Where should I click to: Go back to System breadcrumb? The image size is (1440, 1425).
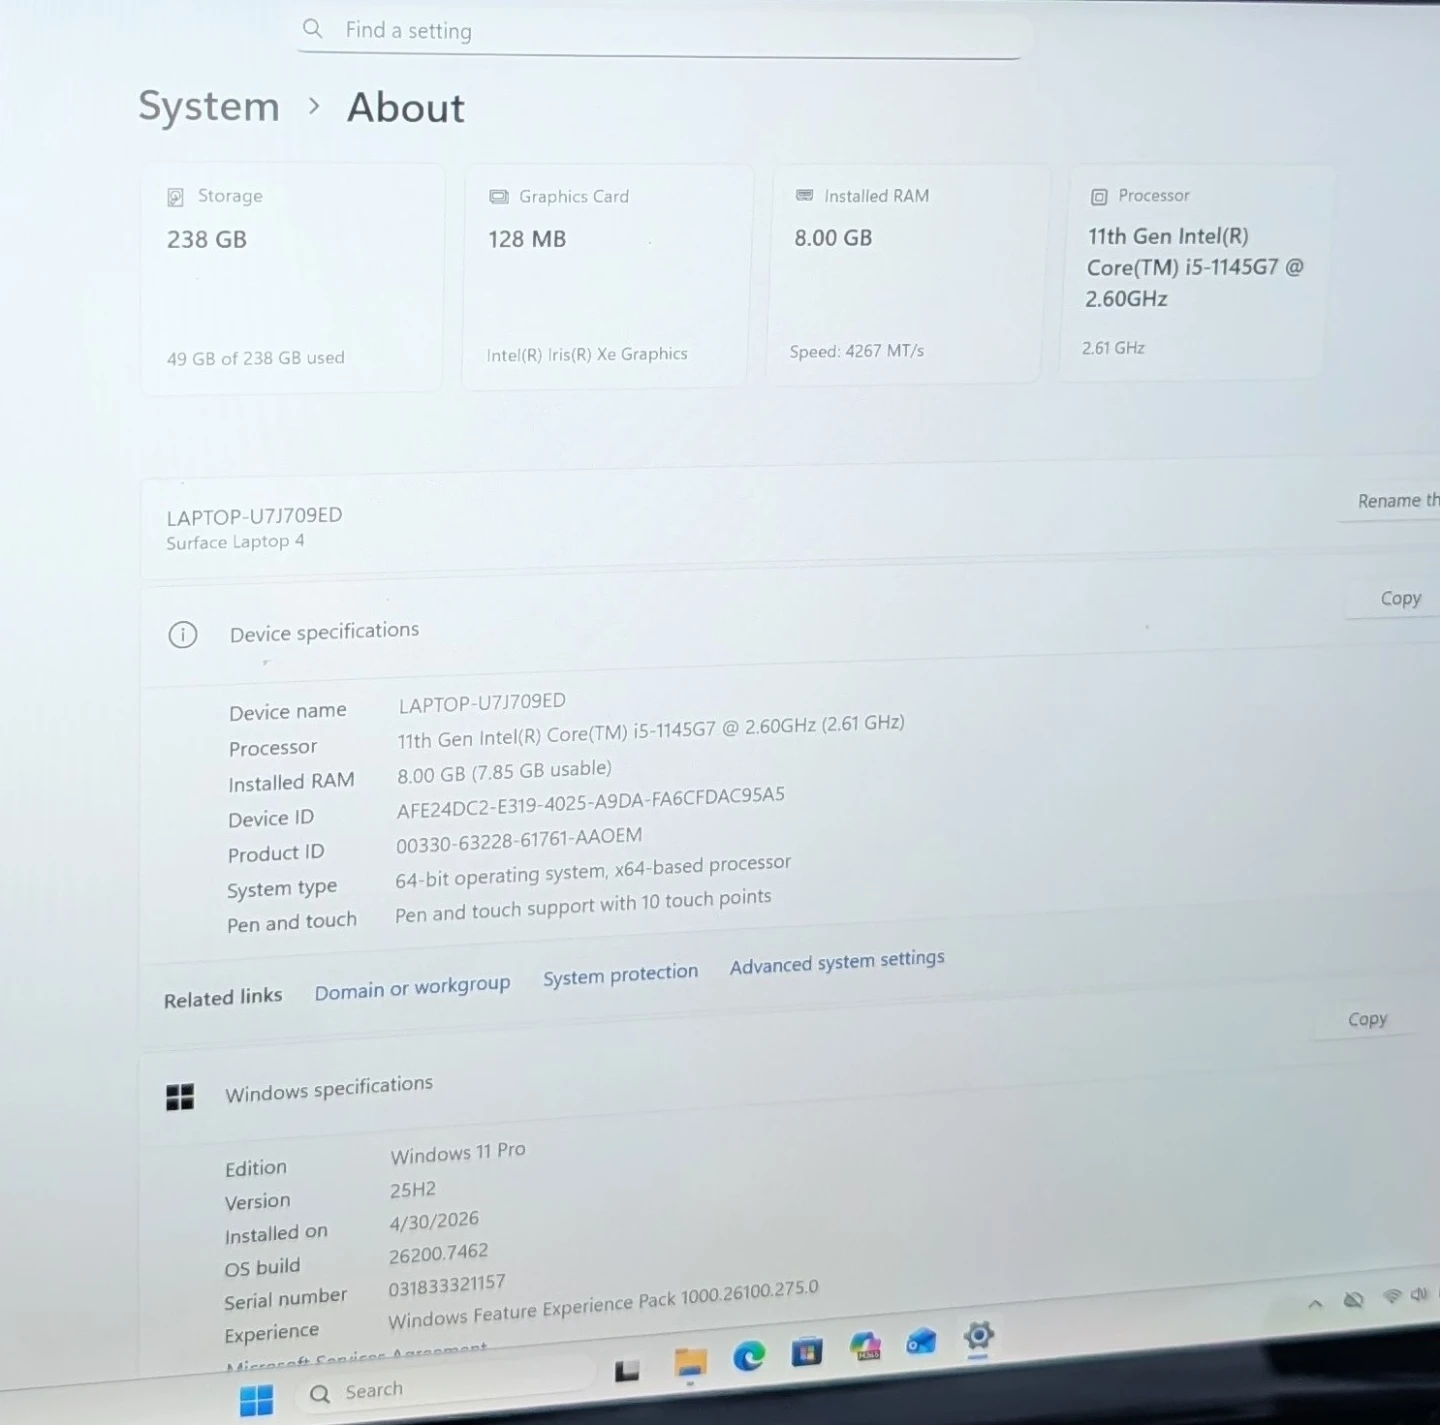pos(209,106)
